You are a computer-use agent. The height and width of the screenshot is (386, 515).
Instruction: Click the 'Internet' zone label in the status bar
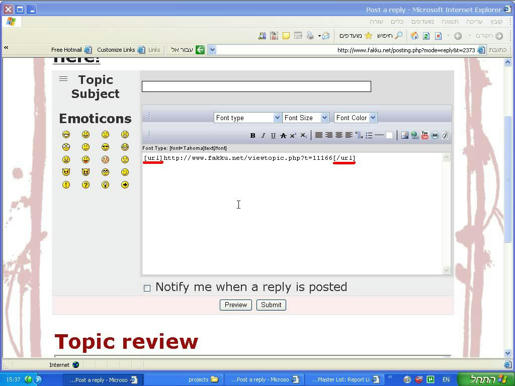59,365
